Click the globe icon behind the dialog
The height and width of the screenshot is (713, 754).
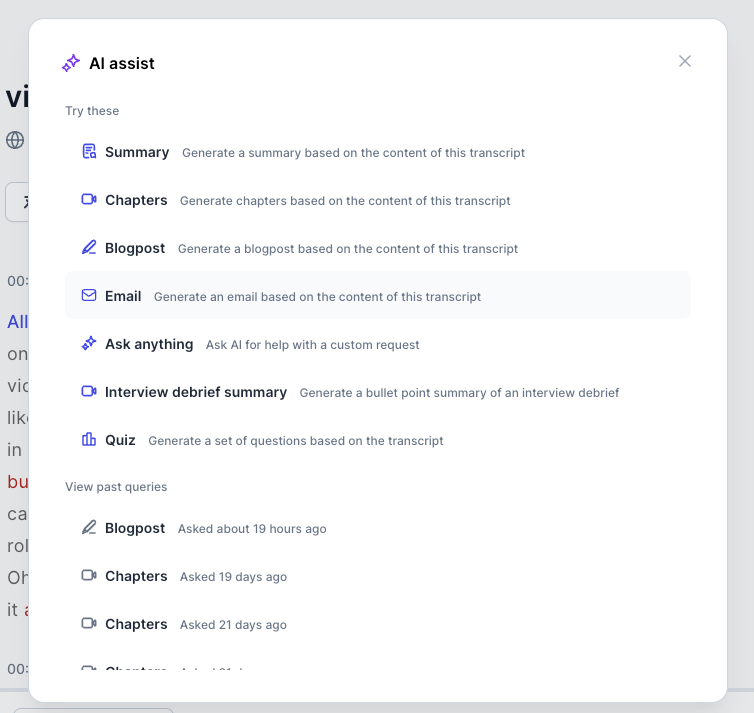[x=15, y=140]
